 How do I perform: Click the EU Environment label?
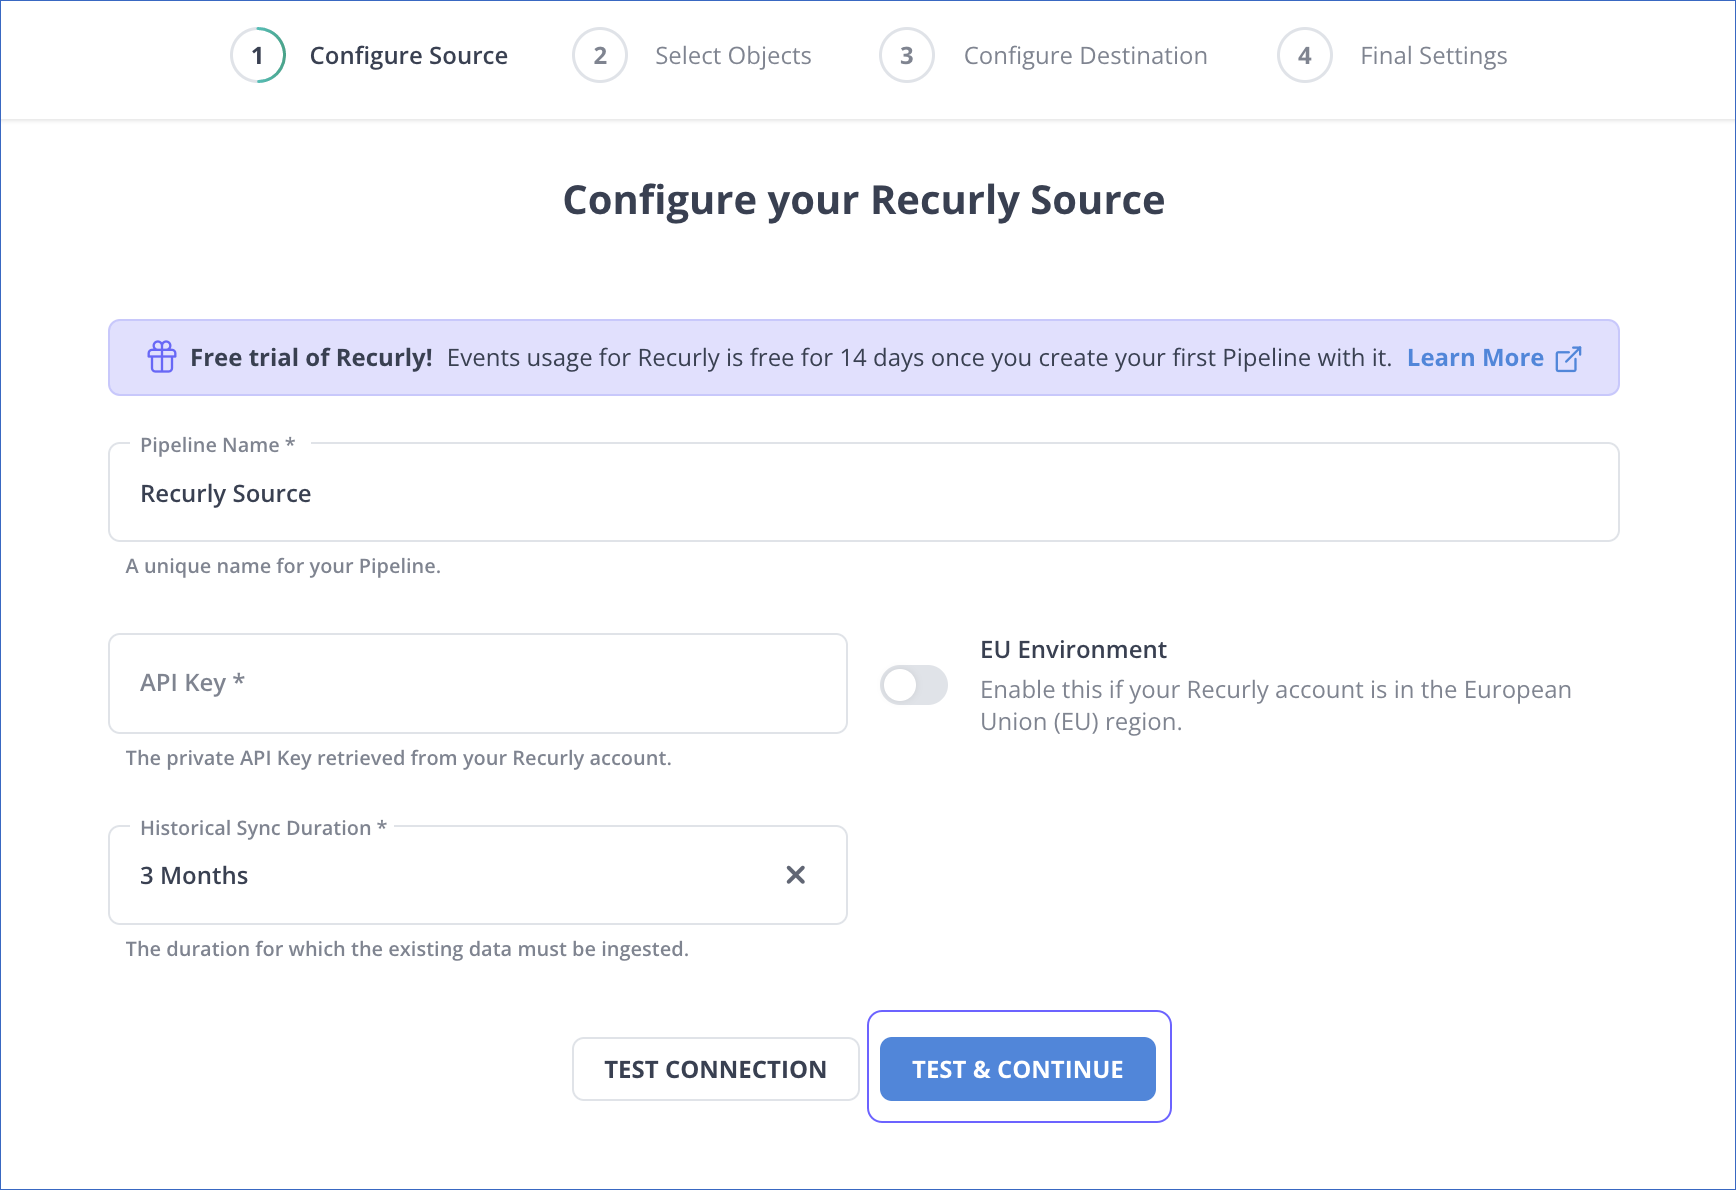(1073, 650)
